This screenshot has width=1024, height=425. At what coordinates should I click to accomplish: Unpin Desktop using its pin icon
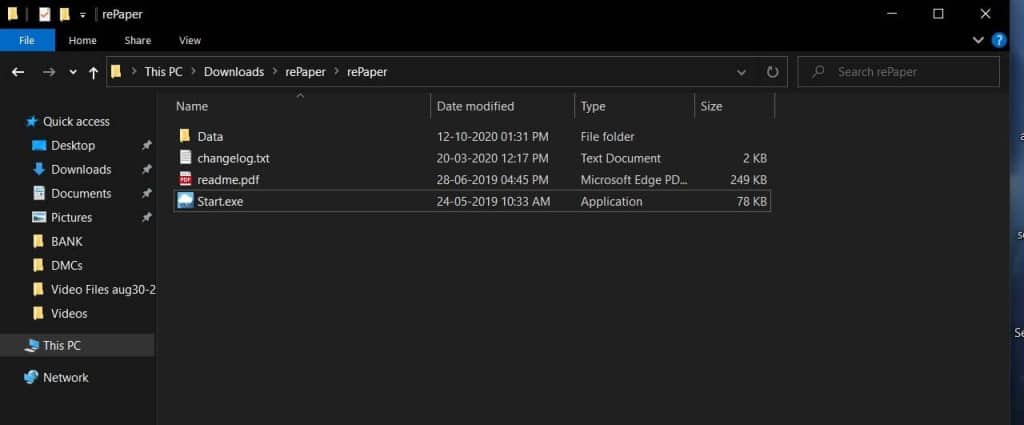coord(147,146)
